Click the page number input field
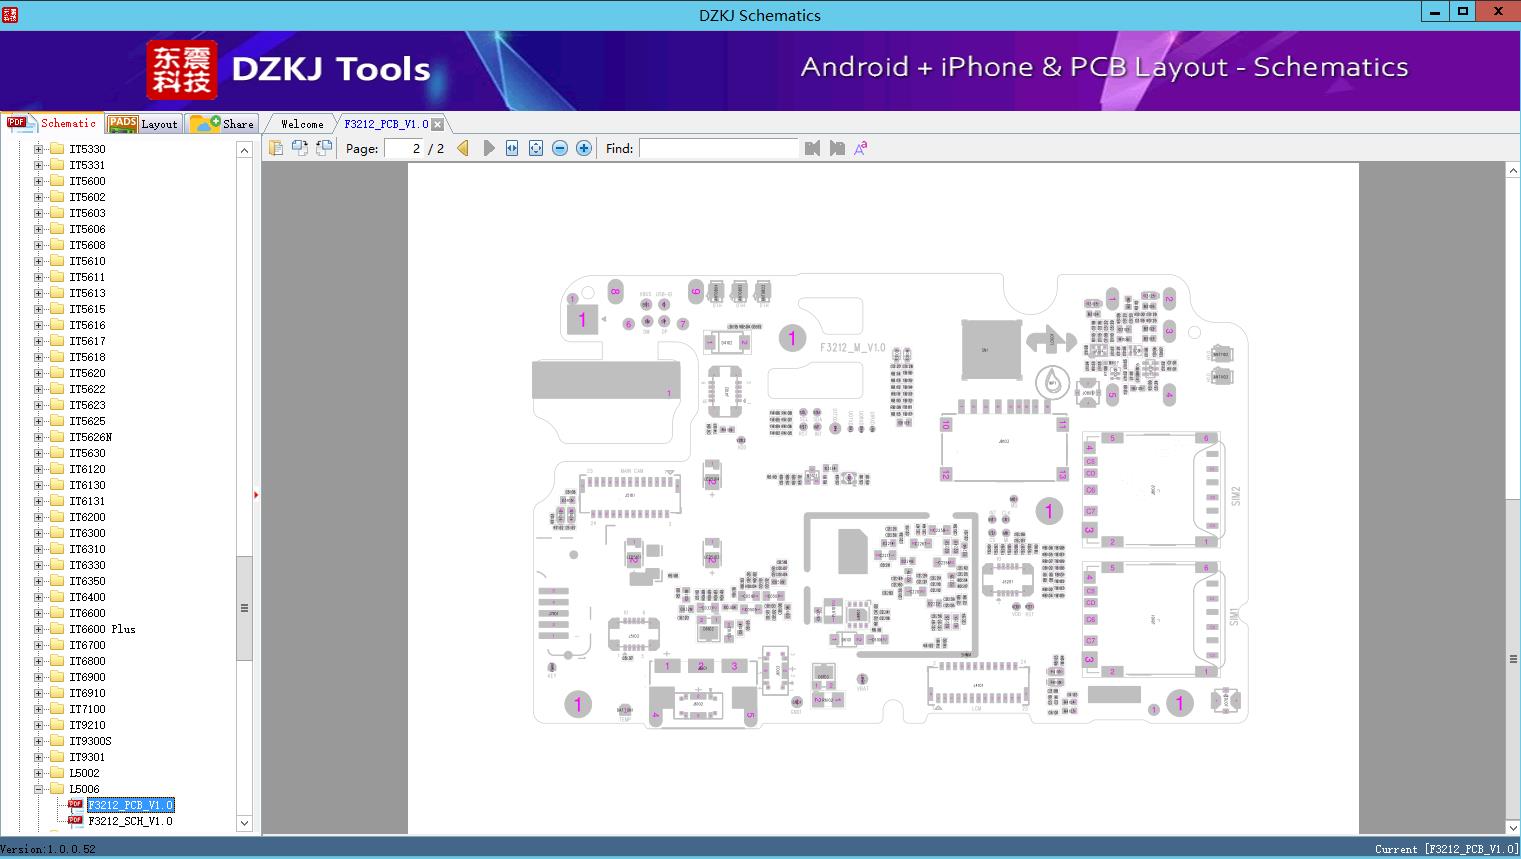 tap(403, 148)
